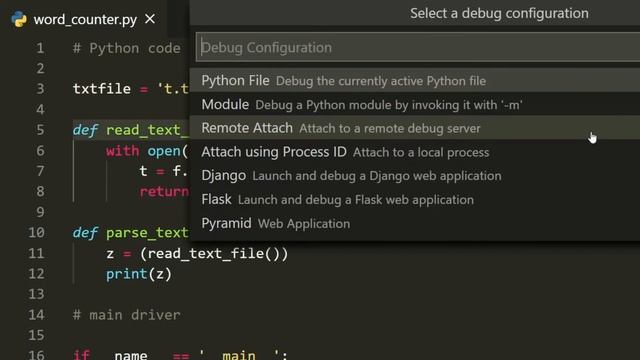
Task: Select the Flask debug configuration
Action: [415, 200]
